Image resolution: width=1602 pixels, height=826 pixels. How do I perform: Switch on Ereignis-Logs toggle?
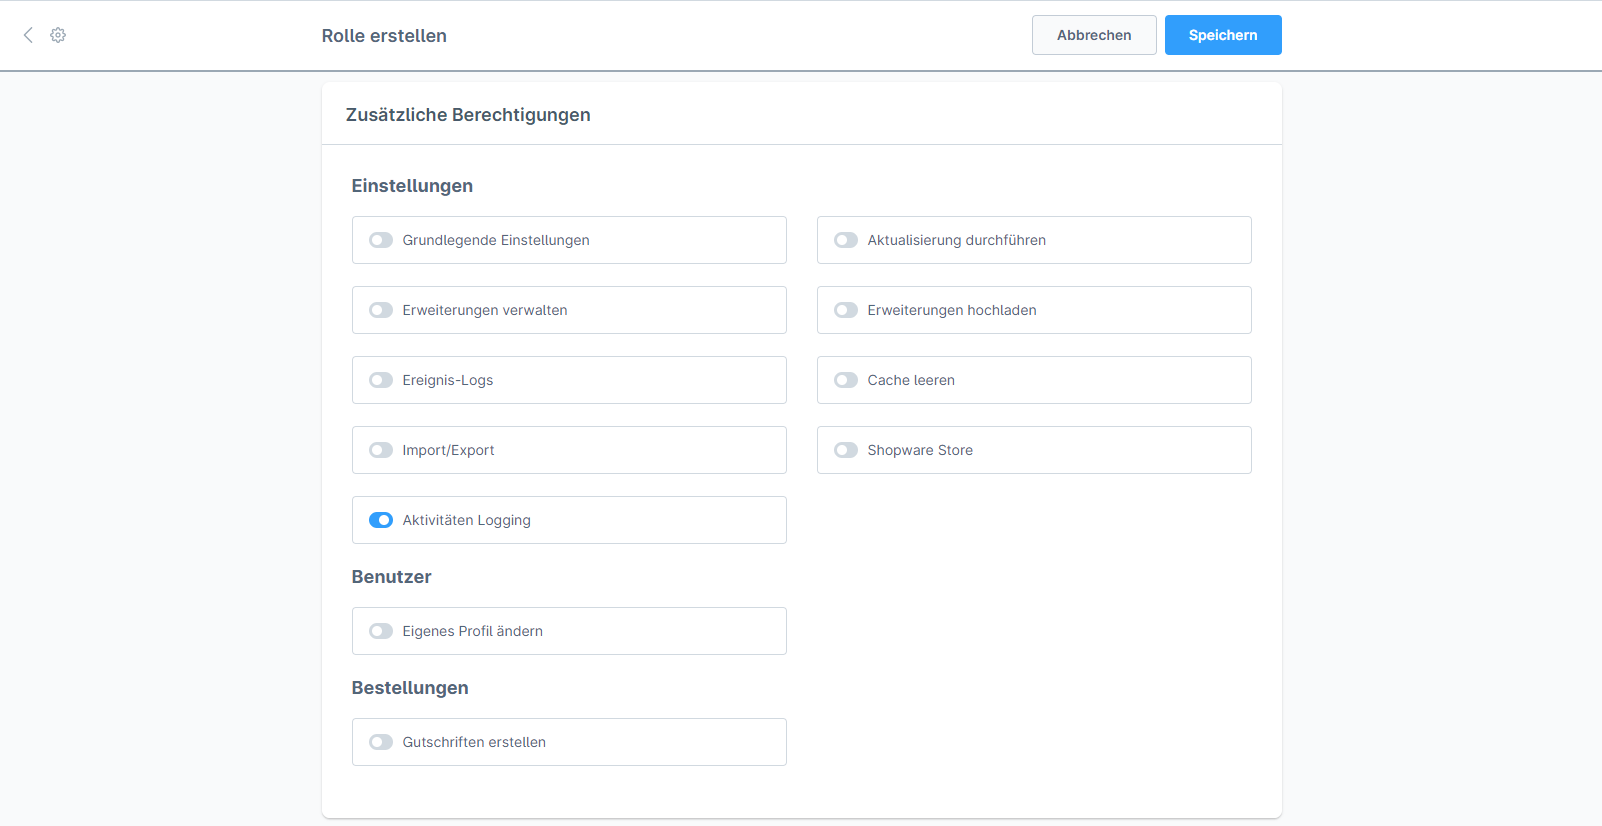[x=381, y=380]
